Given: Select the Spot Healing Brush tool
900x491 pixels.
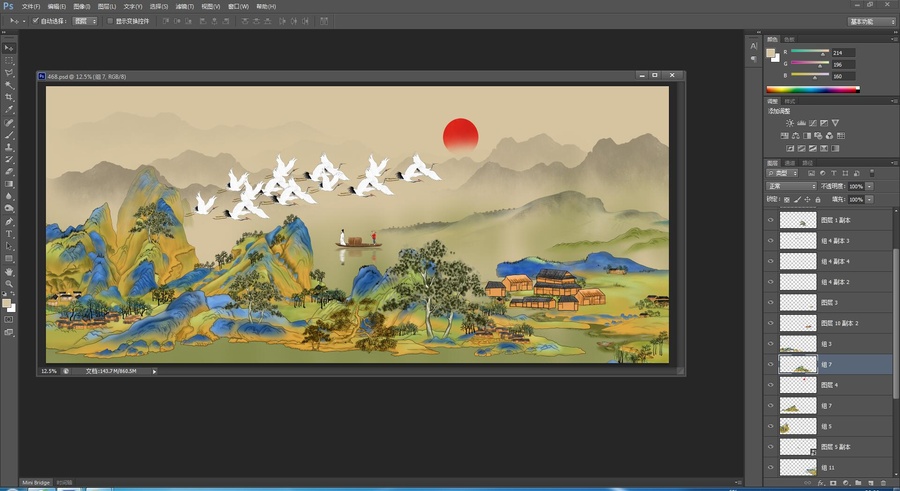Looking at the screenshot, I should pyautogui.click(x=9, y=123).
